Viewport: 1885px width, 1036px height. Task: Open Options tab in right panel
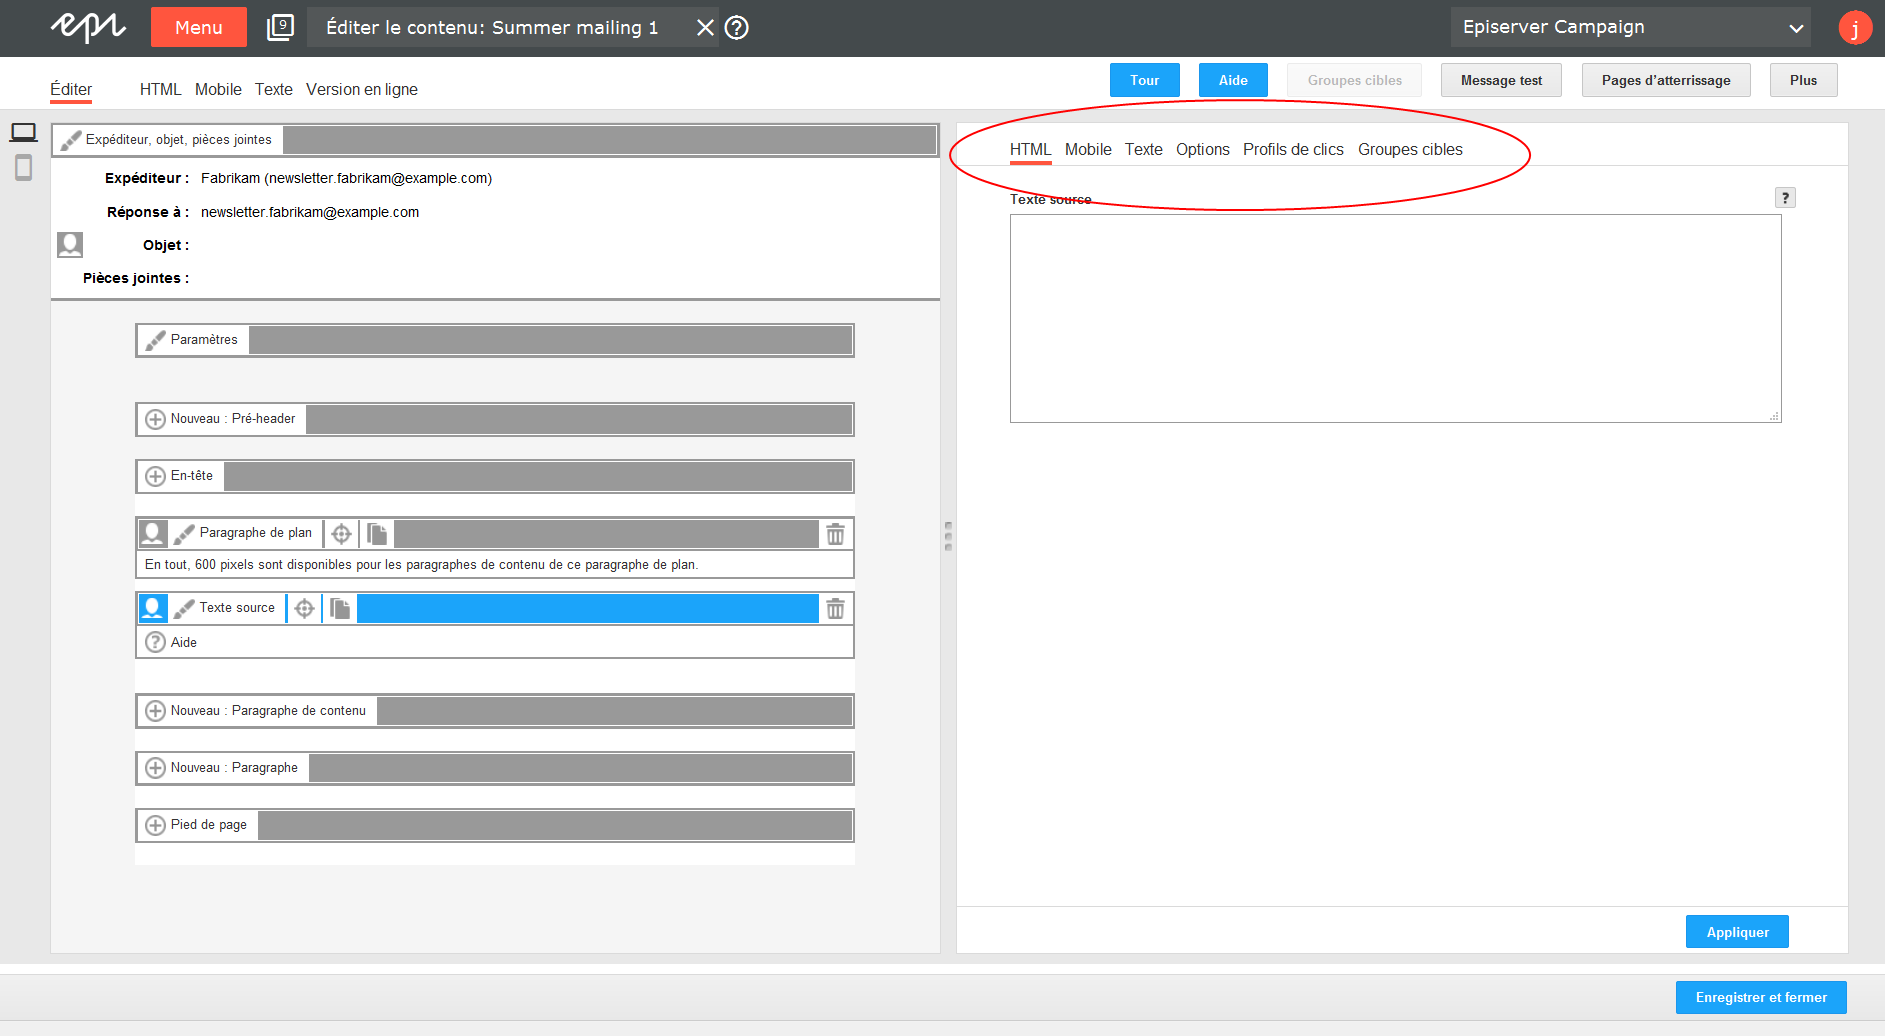pyautogui.click(x=1203, y=149)
